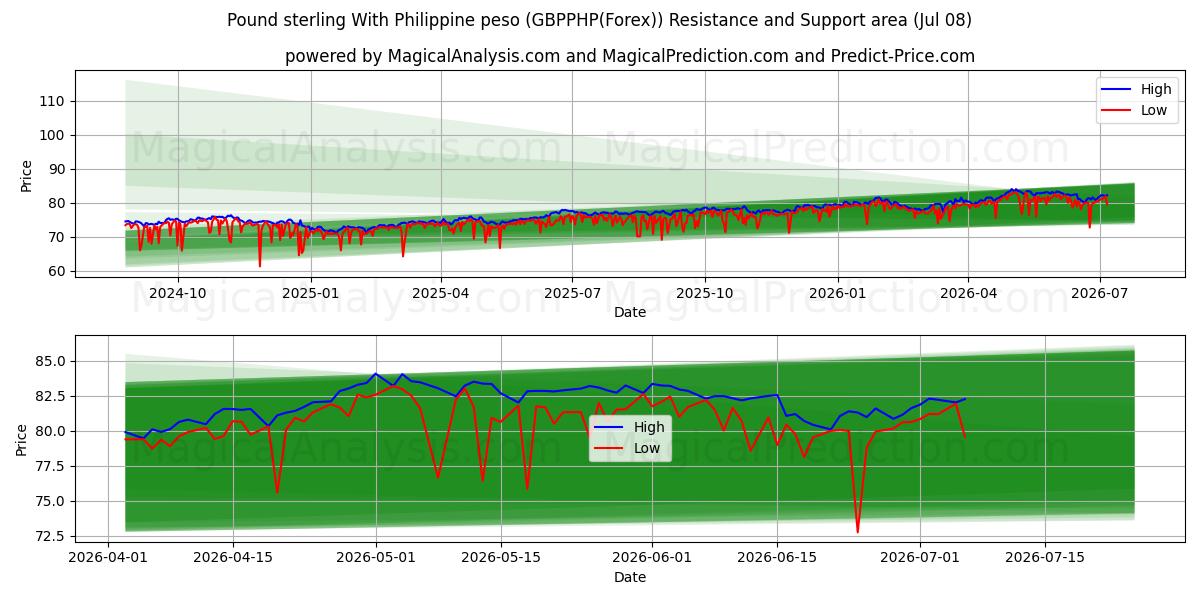Click the '2026-05-15' date tick

[502, 558]
